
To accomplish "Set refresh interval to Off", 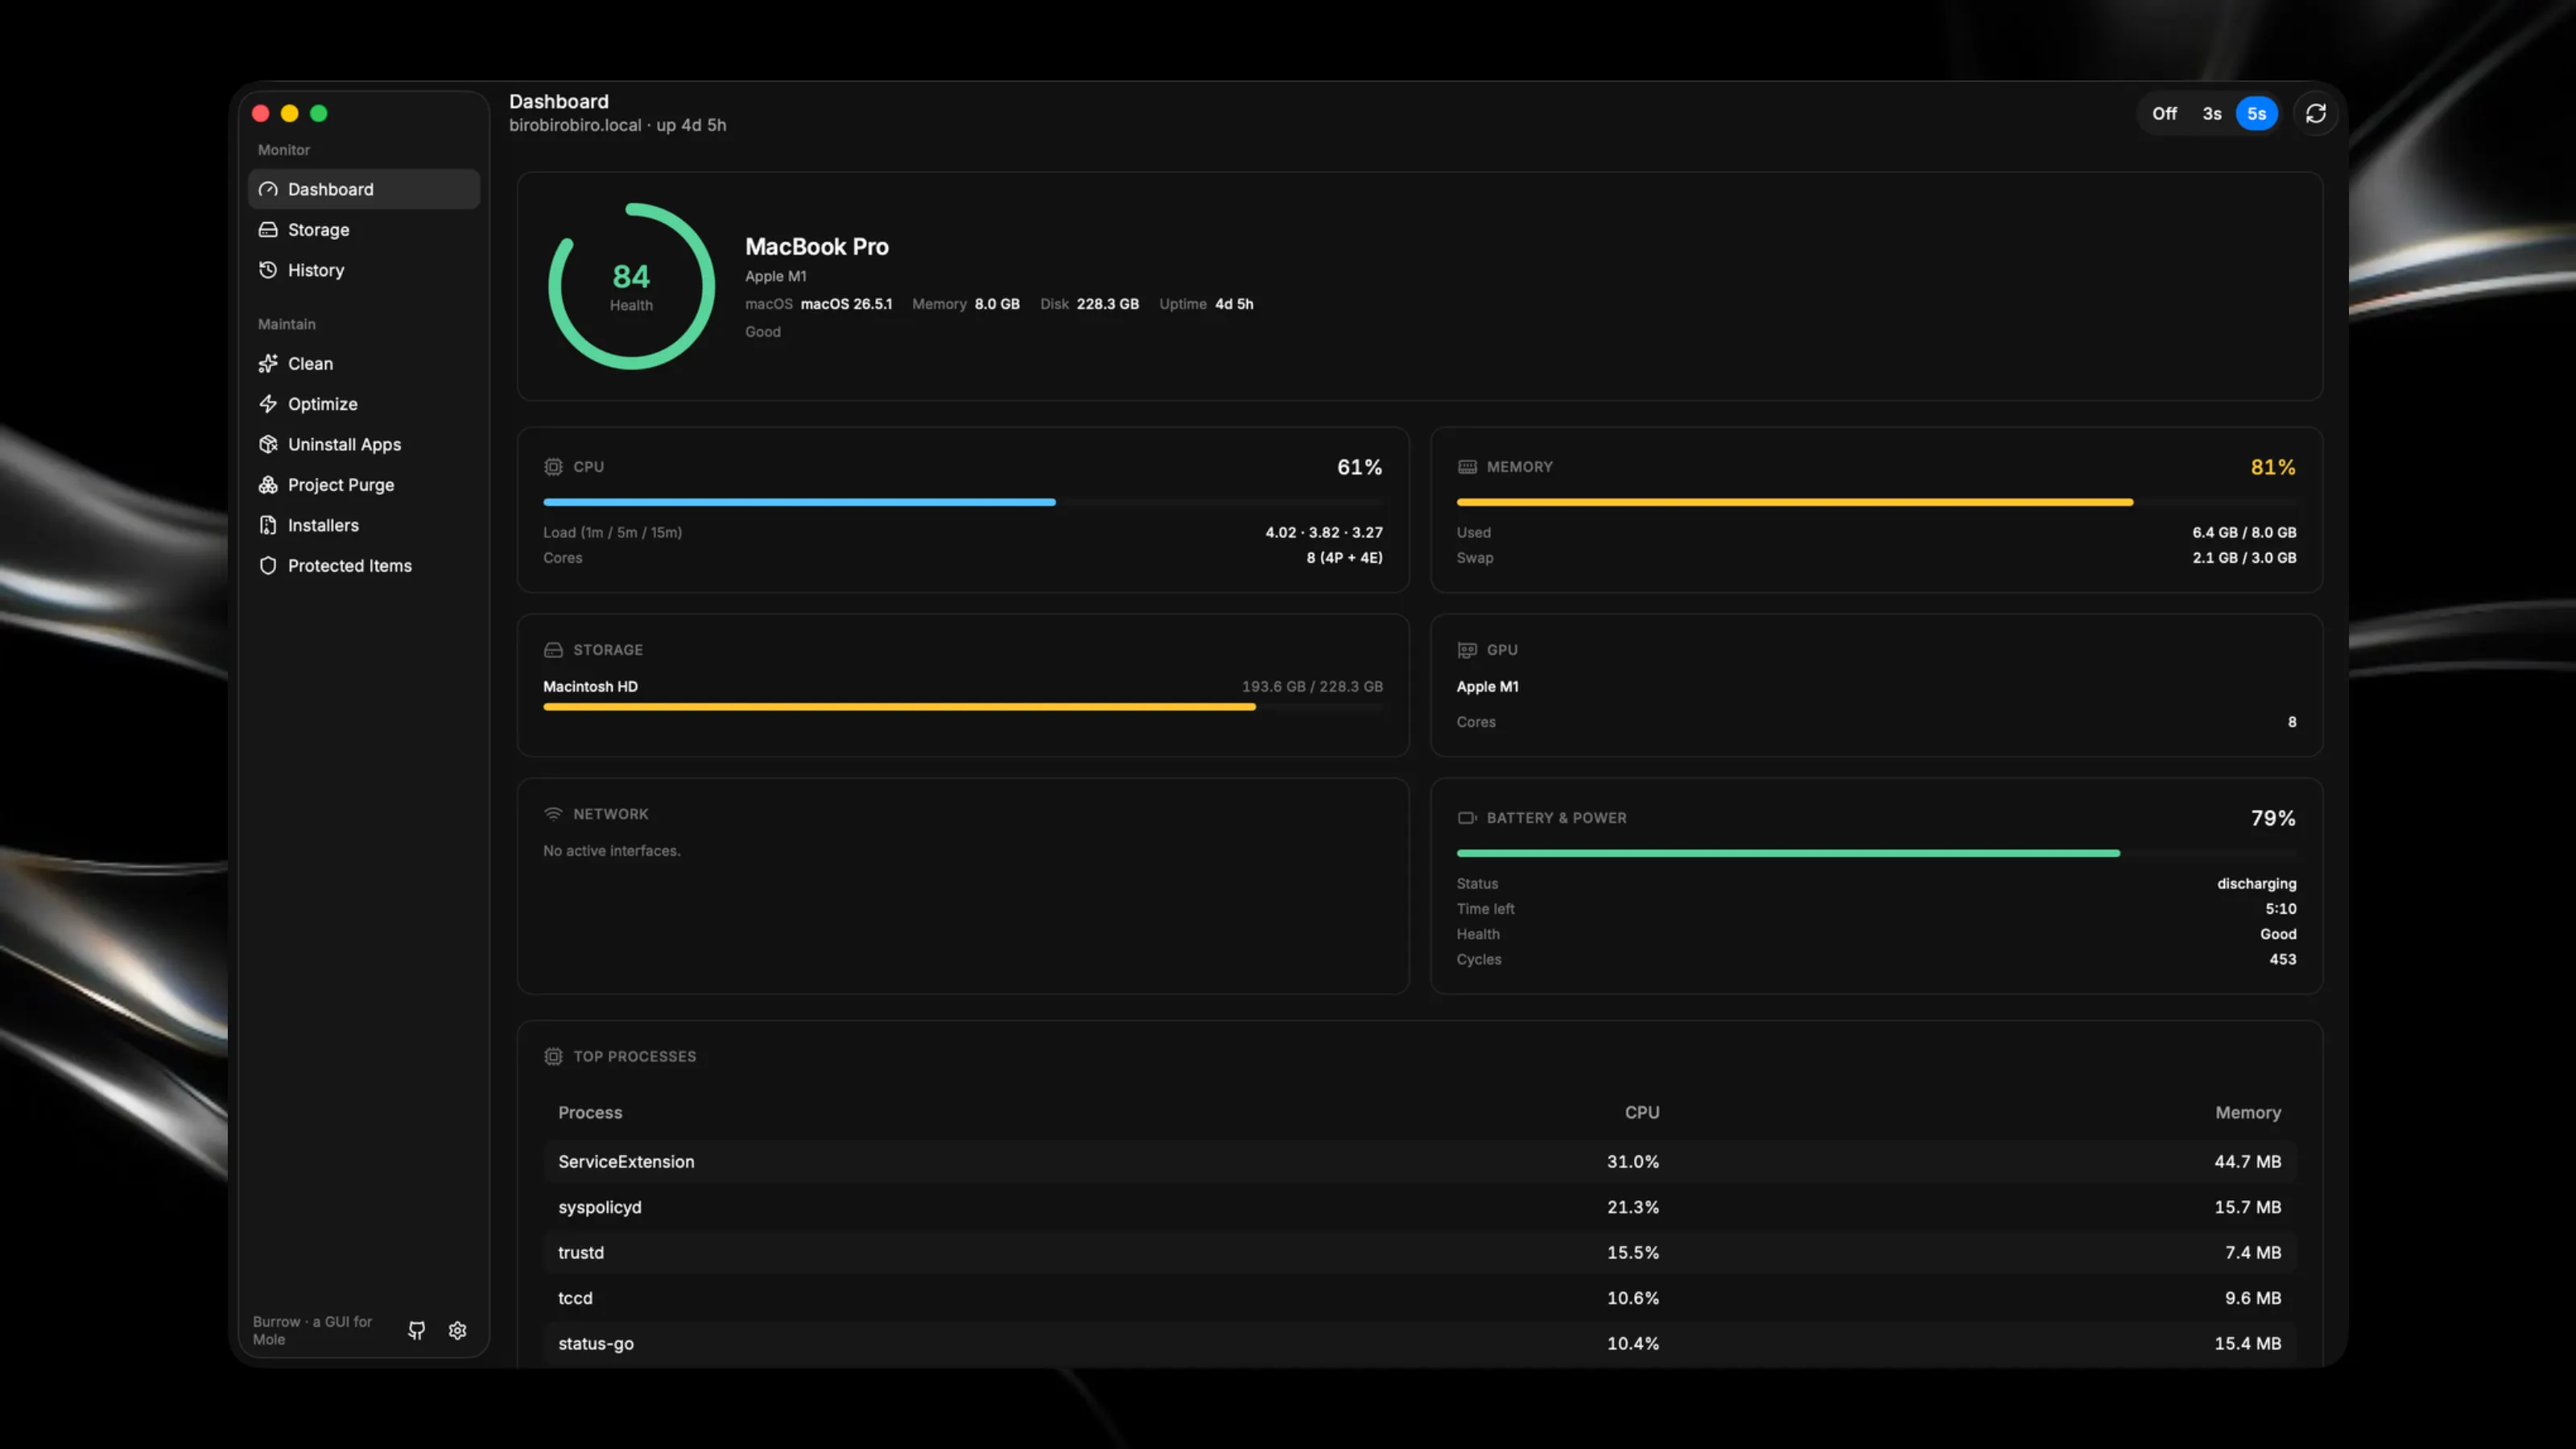I will (x=2164, y=114).
